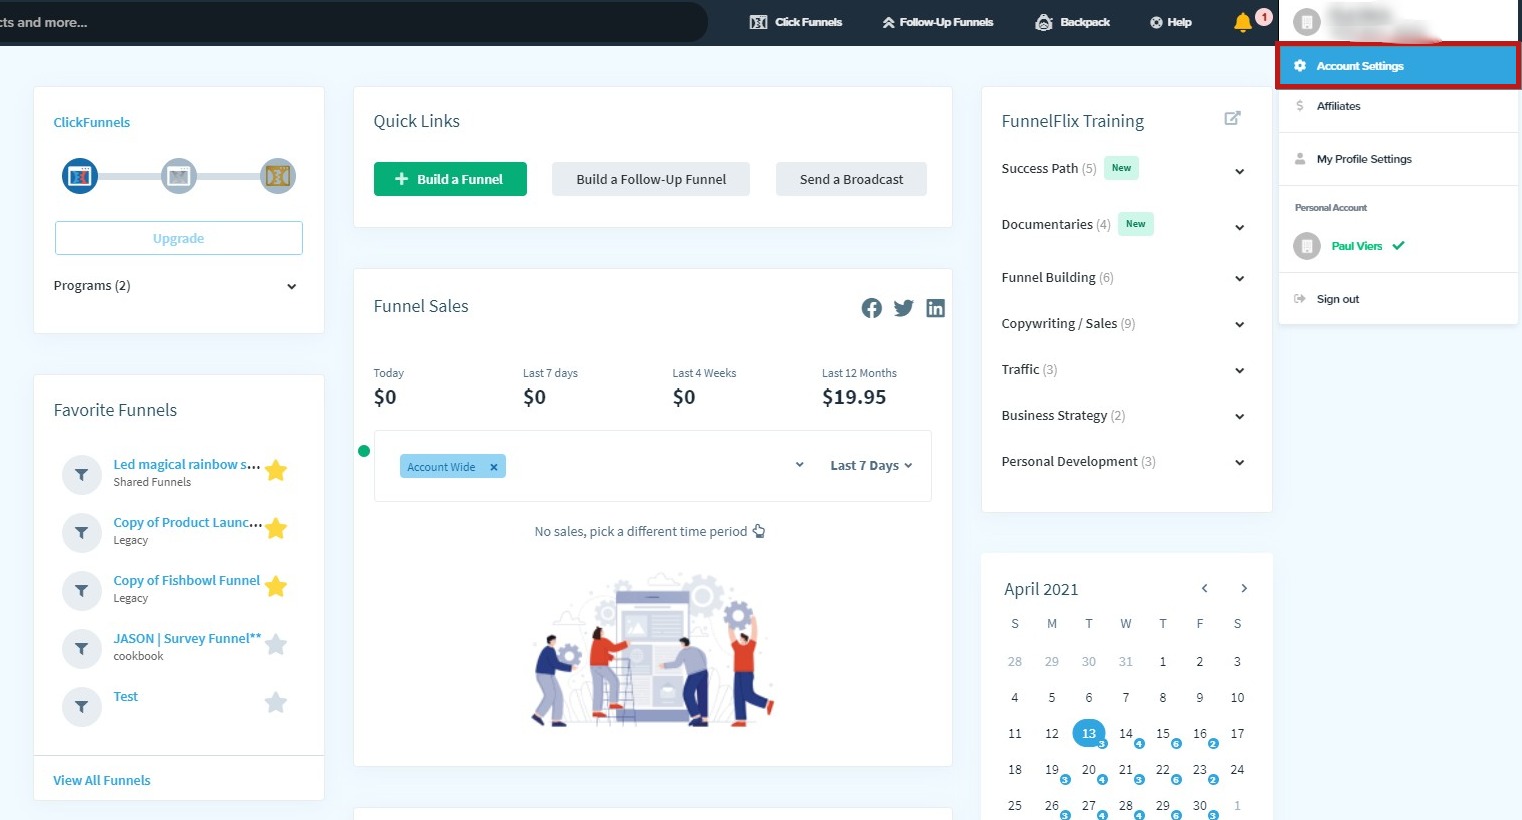The height and width of the screenshot is (820, 1522).
Task: Open the ClickFunnels heading link
Action: point(92,122)
